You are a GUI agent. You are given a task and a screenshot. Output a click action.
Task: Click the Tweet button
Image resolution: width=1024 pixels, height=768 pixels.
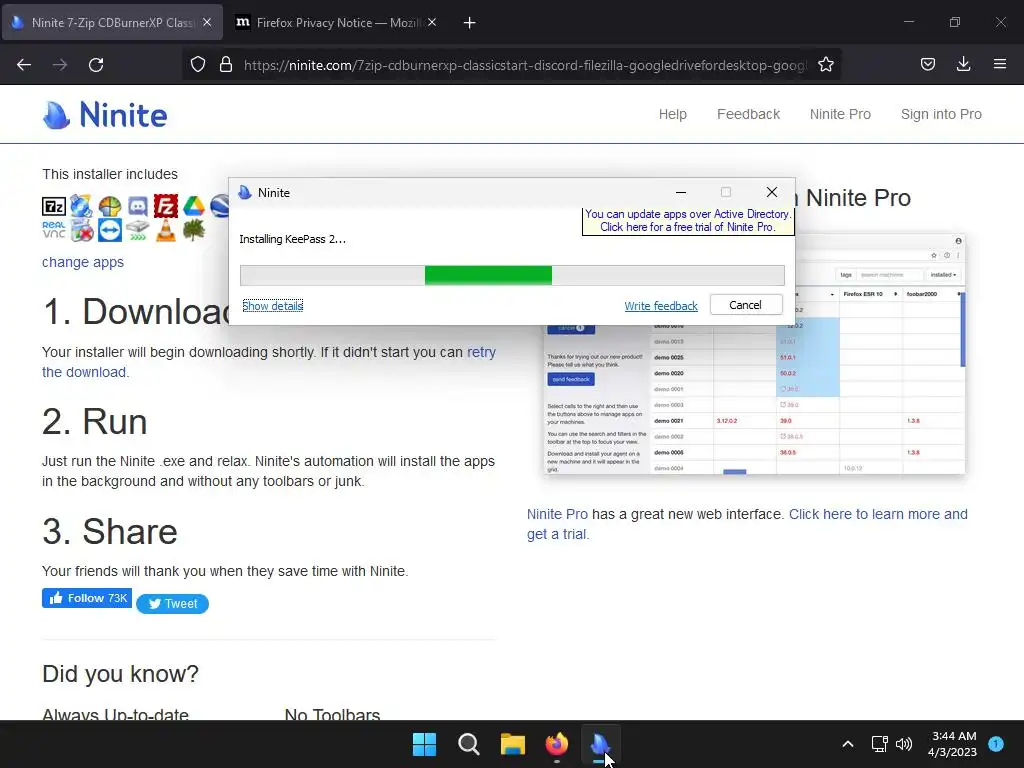tap(172, 603)
